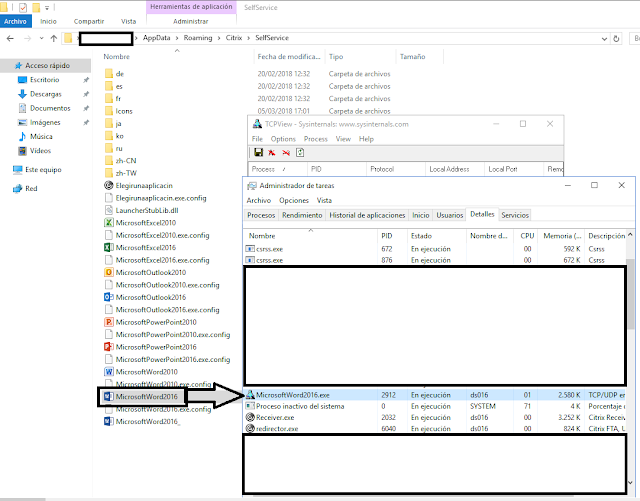This screenshot has width=640, height=501.
Task: Switch to Servicios tab
Action: click(x=515, y=215)
